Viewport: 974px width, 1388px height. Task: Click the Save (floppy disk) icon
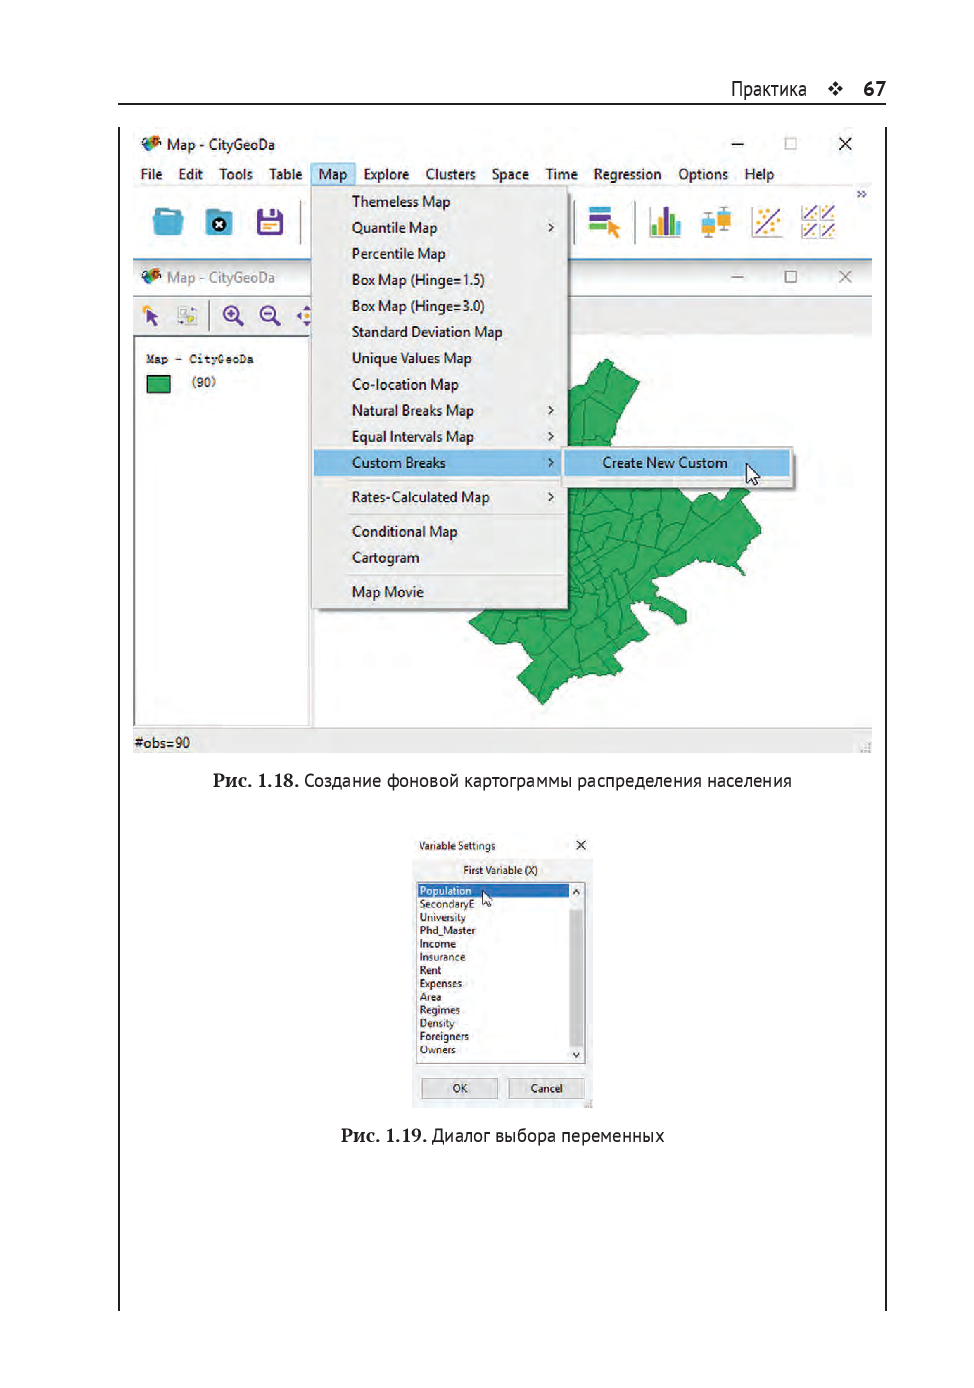(269, 222)
